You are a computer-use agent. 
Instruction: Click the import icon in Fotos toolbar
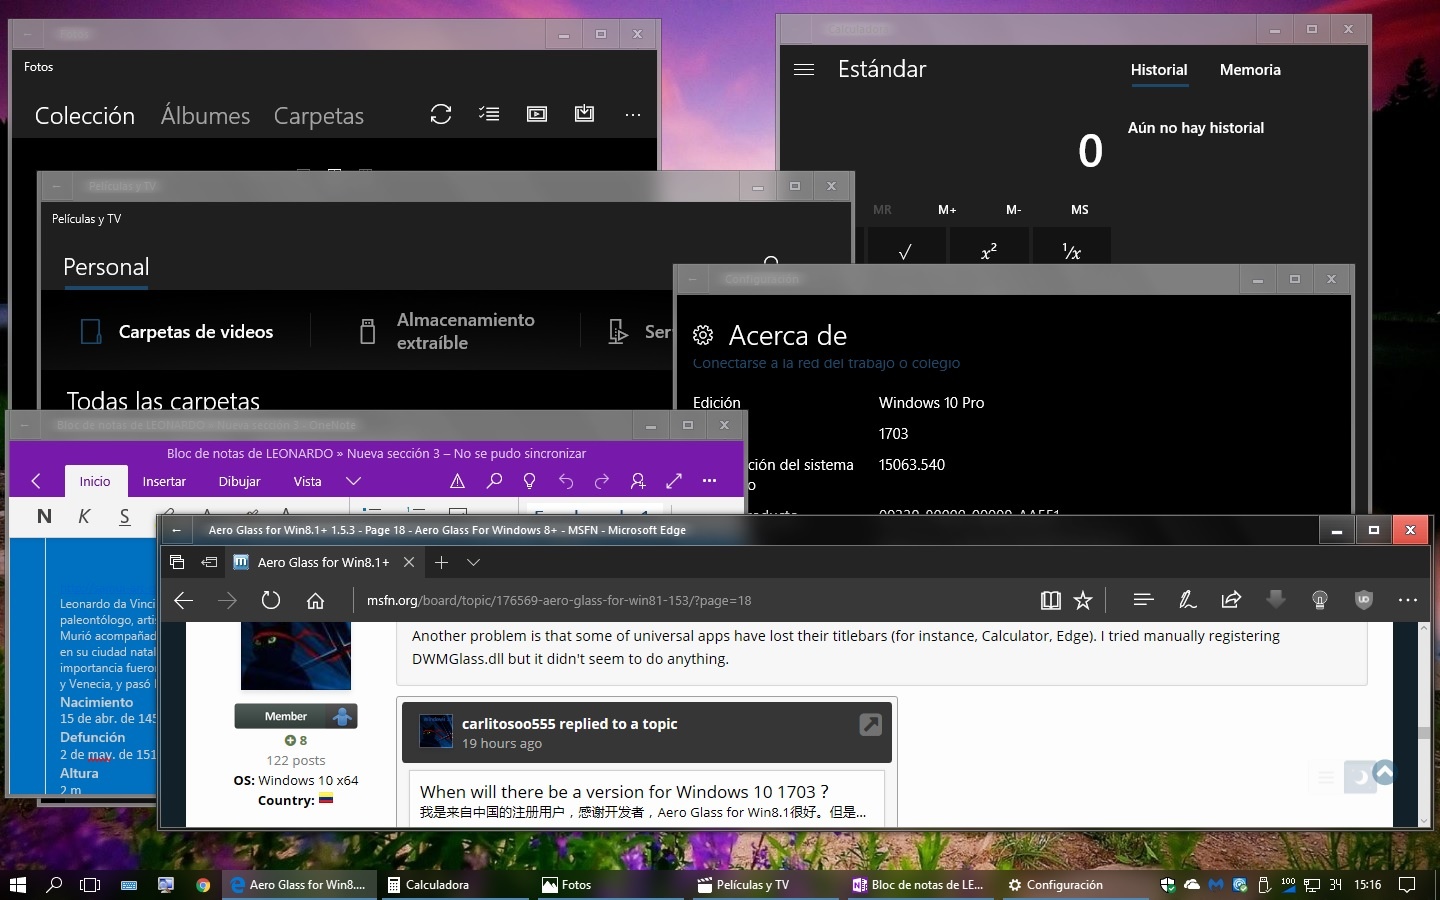585,114
